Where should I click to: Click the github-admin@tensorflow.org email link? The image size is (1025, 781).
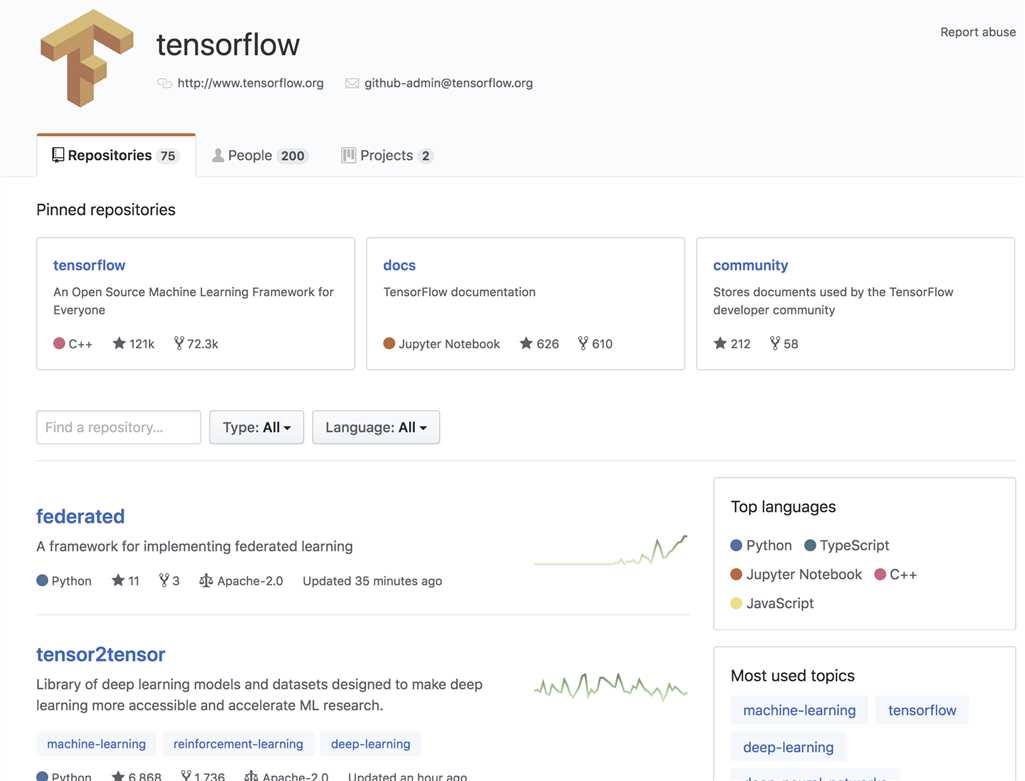448,83
